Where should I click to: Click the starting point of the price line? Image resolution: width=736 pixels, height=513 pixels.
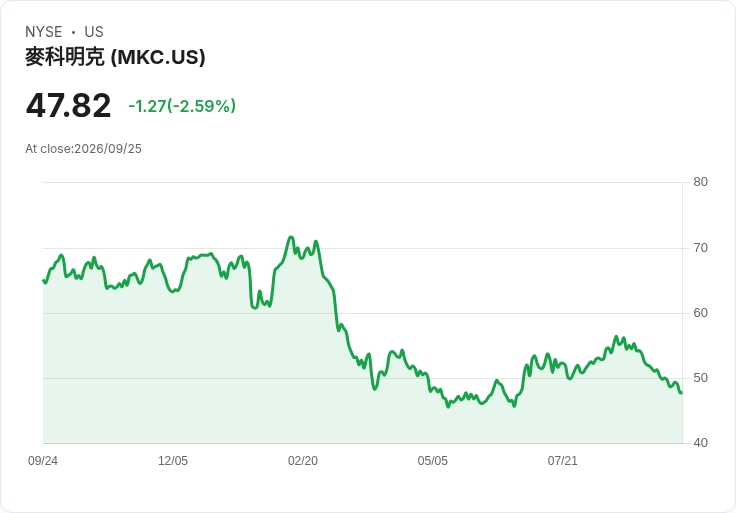coord(44,281)
